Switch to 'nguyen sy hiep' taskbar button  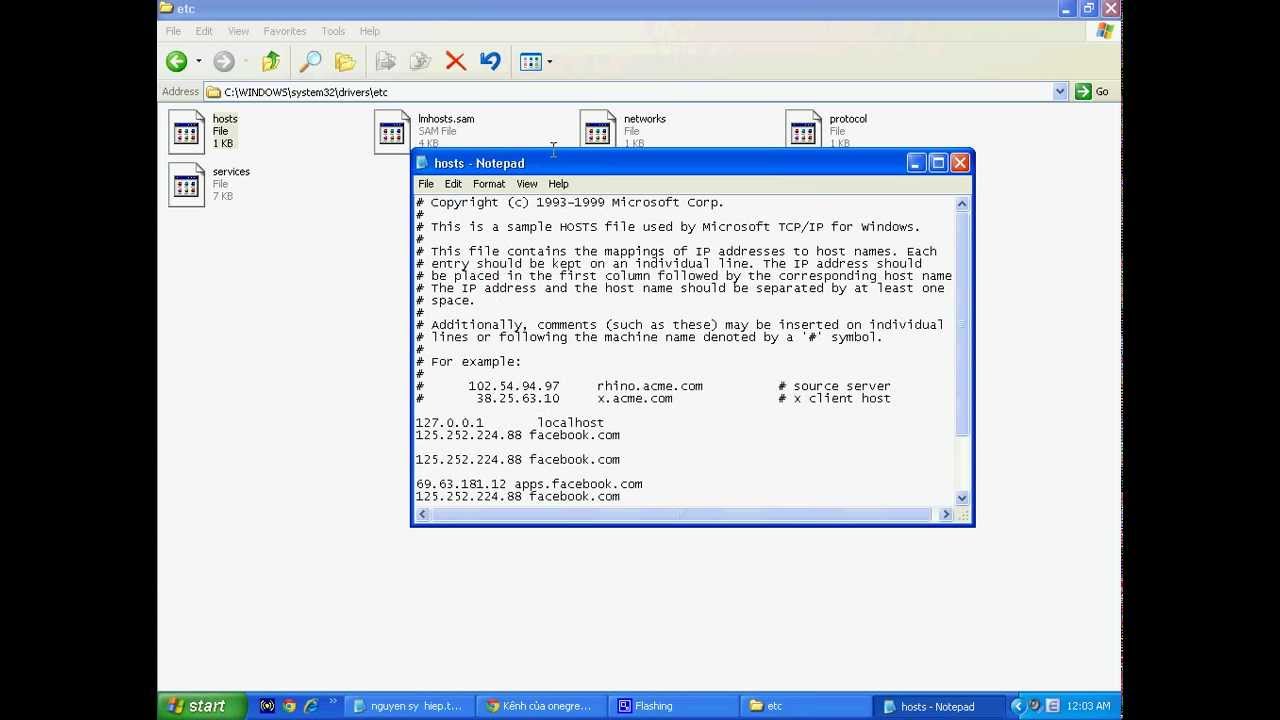click(x=410, y=706)
